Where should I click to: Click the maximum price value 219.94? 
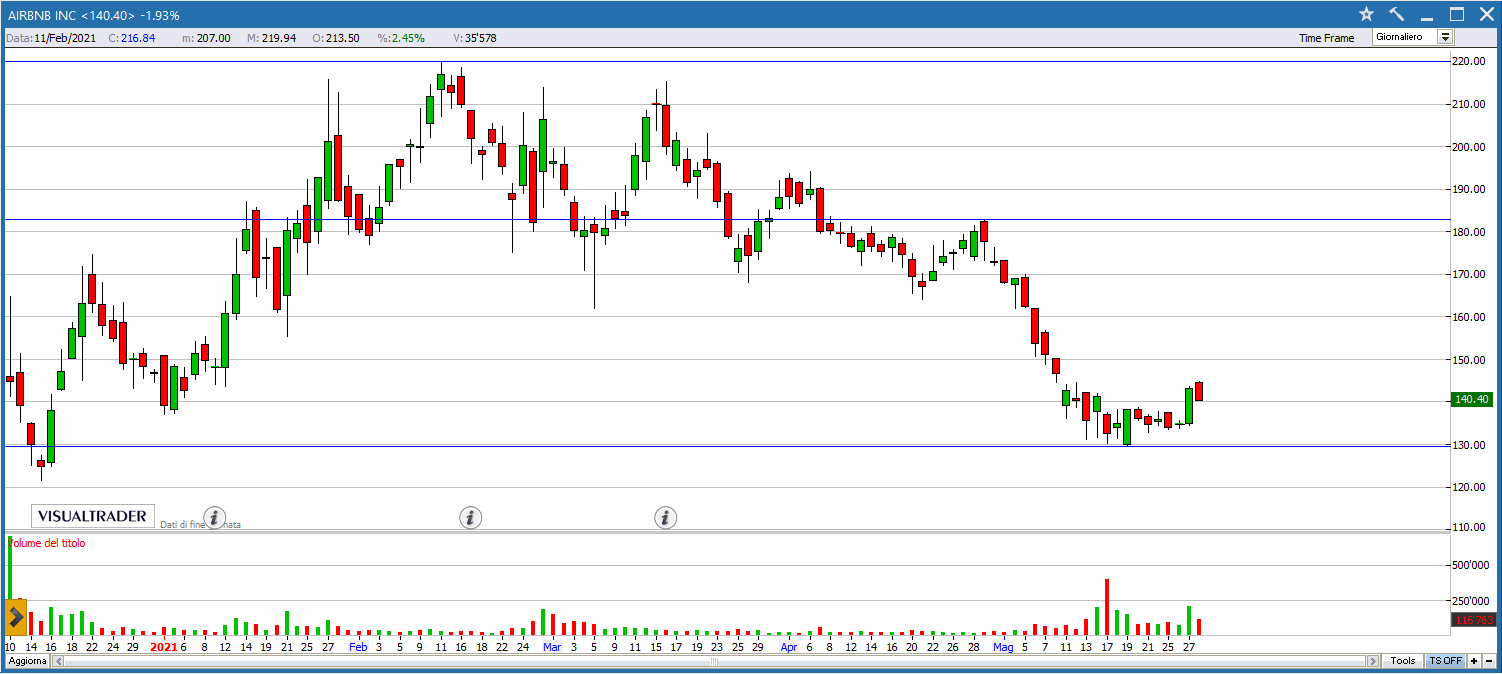[278, 38]
